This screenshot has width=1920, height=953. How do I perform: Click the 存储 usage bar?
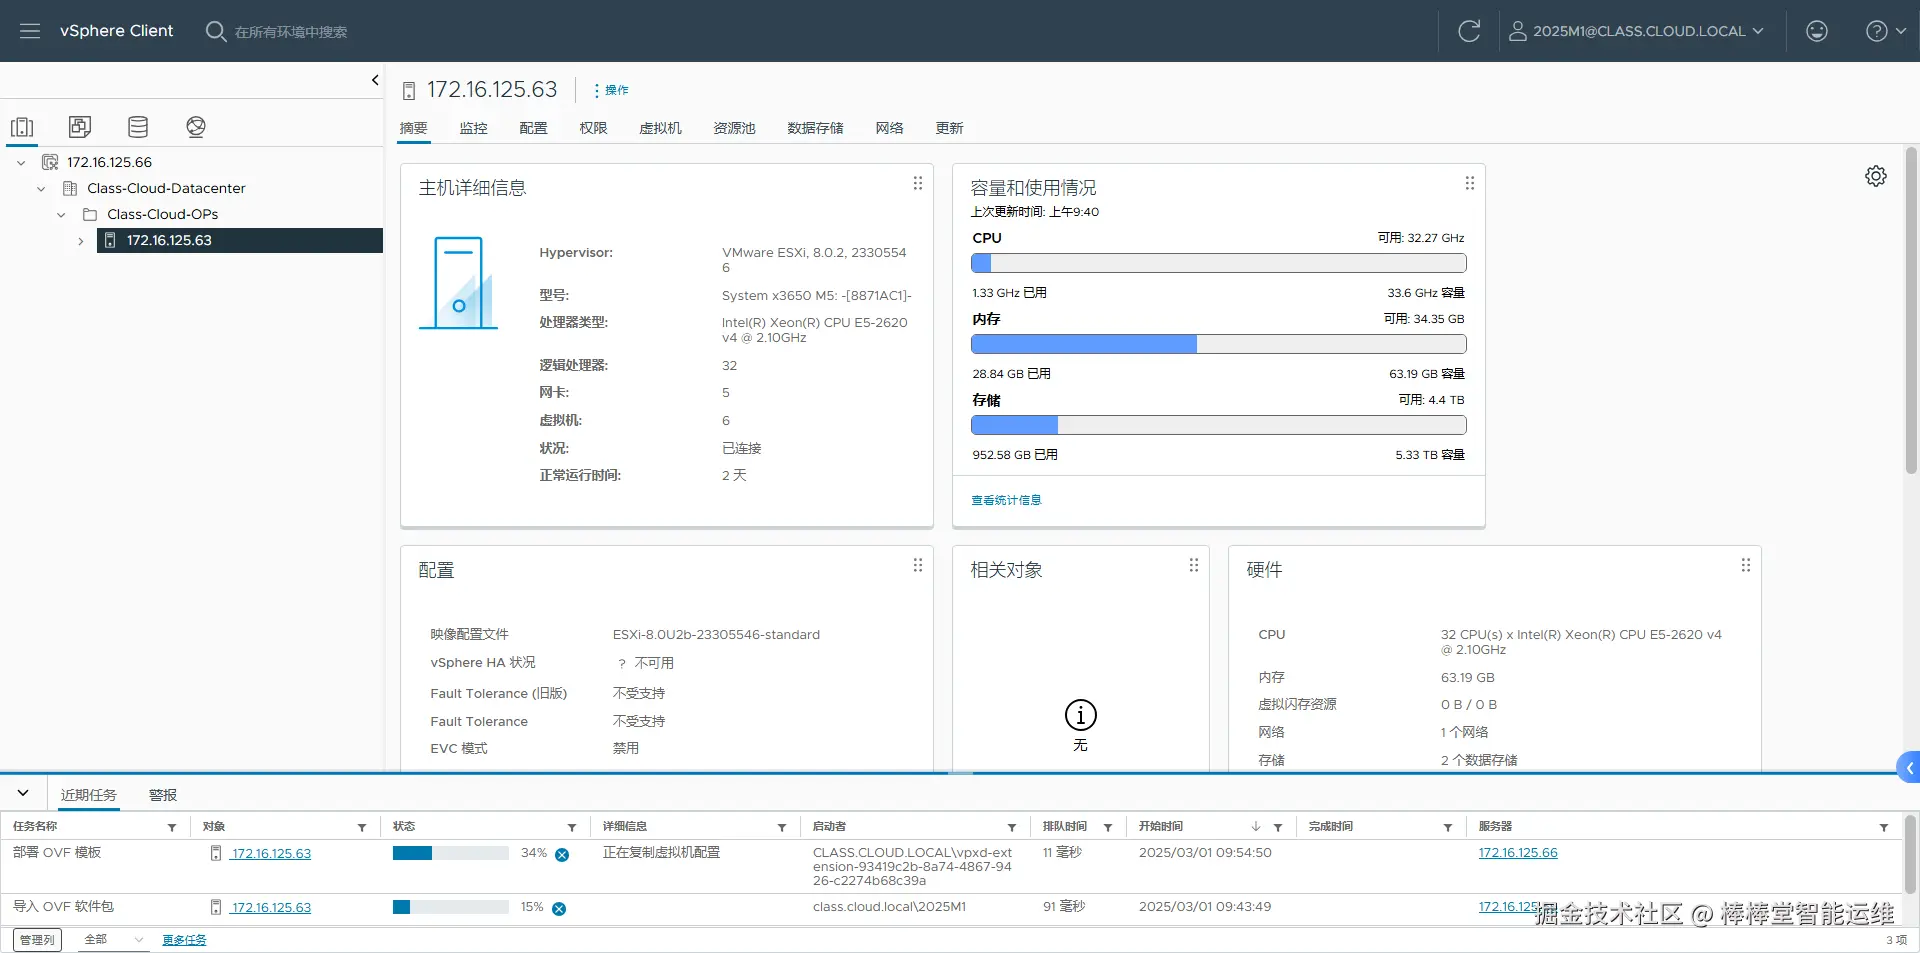click(1218, 425)
